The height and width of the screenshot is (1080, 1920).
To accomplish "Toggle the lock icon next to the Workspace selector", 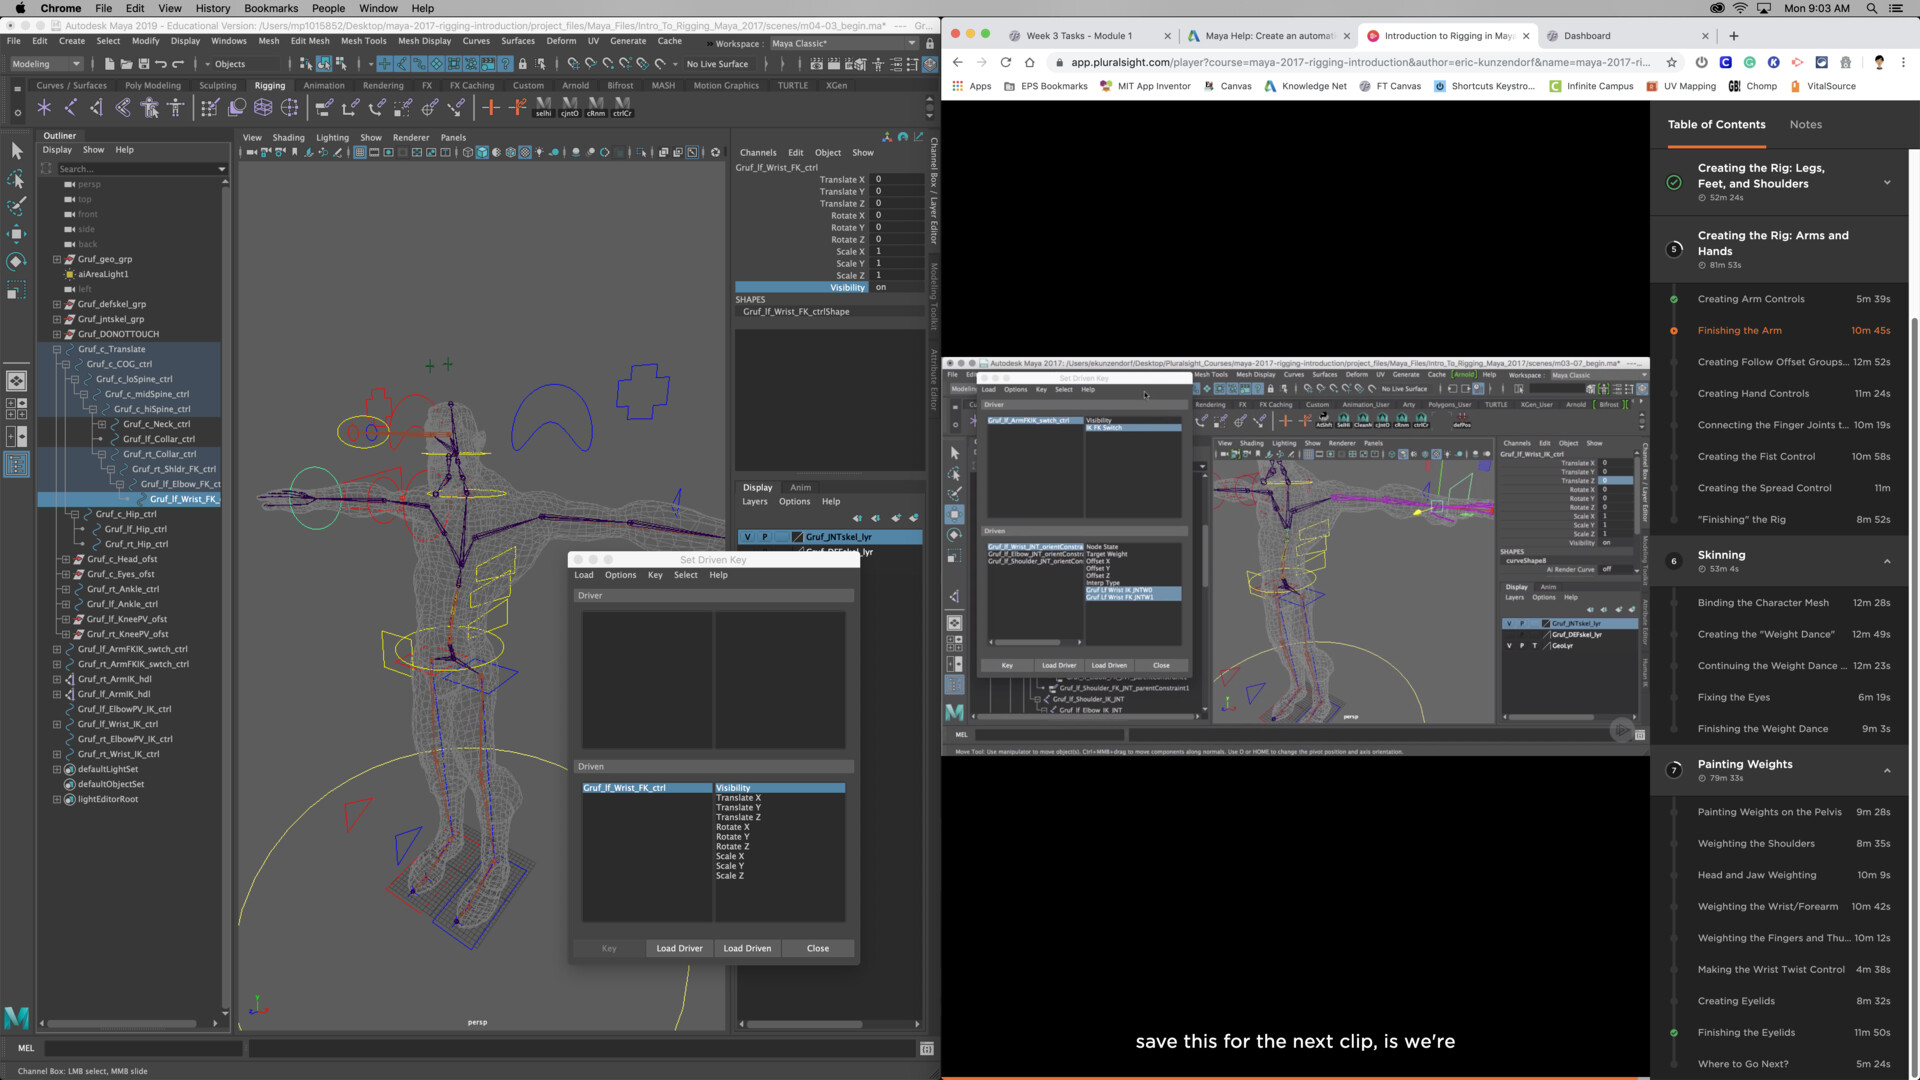I will (930, 44).
